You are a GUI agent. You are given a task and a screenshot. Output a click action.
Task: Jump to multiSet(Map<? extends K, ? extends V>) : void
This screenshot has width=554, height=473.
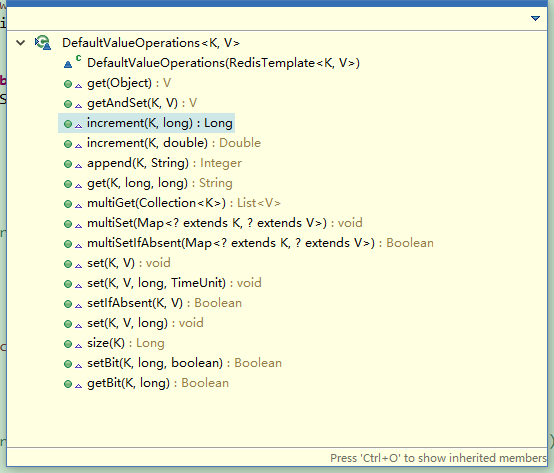[x=225, y=223]
